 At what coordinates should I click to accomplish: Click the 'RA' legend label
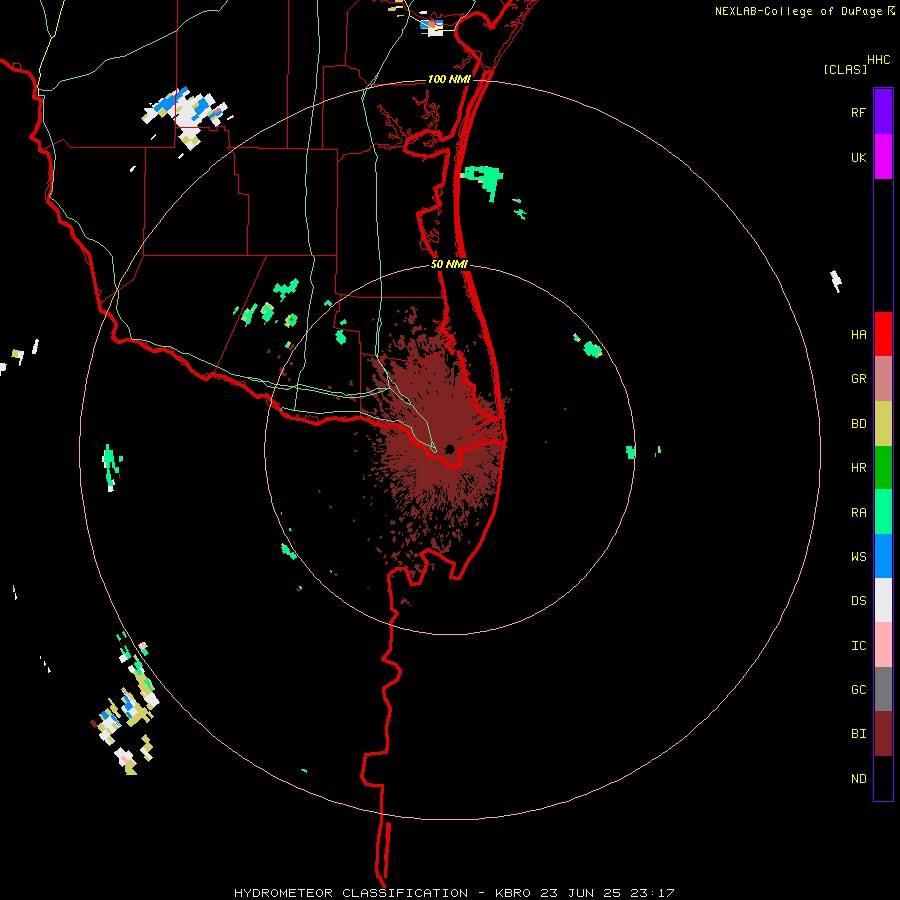pyautogui.click(x=858, y=513)
